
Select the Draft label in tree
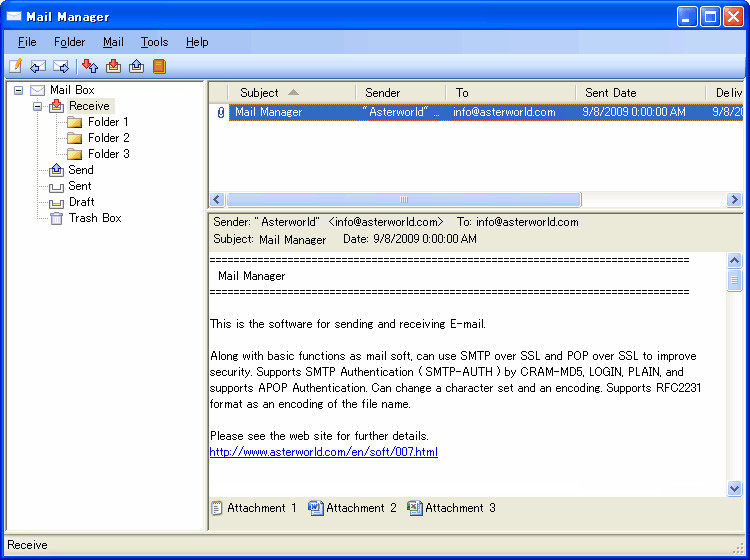[x=82, y=202]
